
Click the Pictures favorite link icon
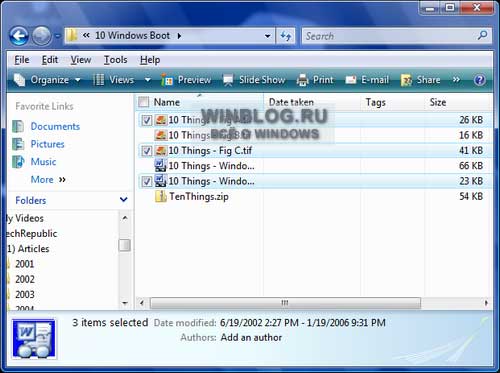point(18,144)
